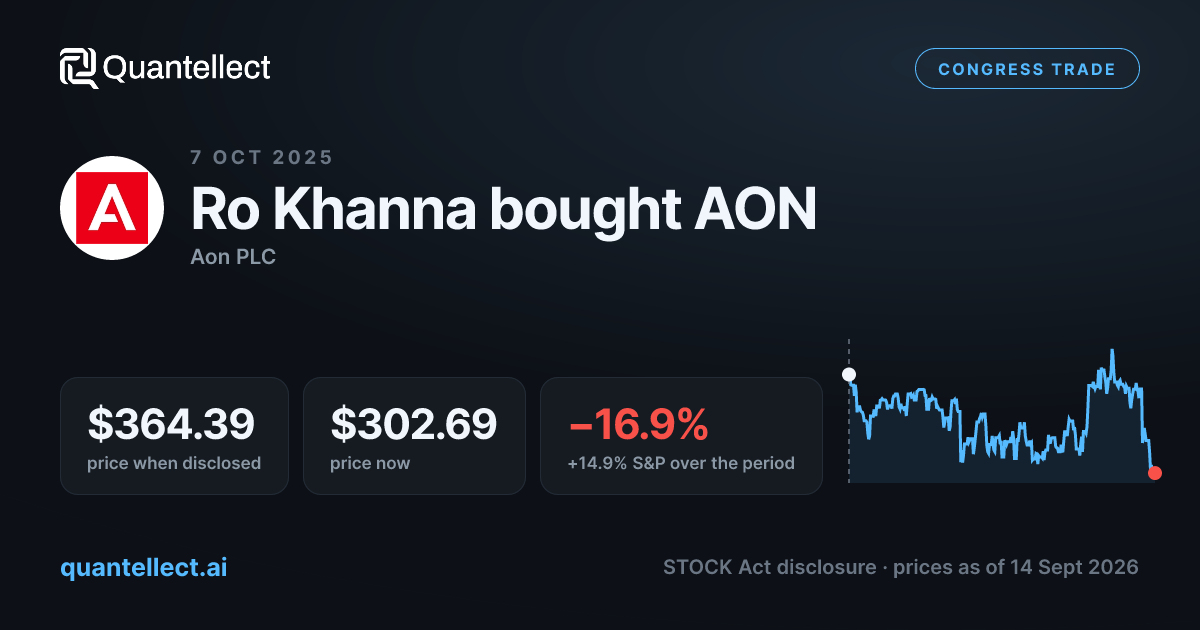The height and width of the screenshot is (630, 1200).
Task: Click the CONGRESS TRADE badge
Action: [x=1027, y=69]
